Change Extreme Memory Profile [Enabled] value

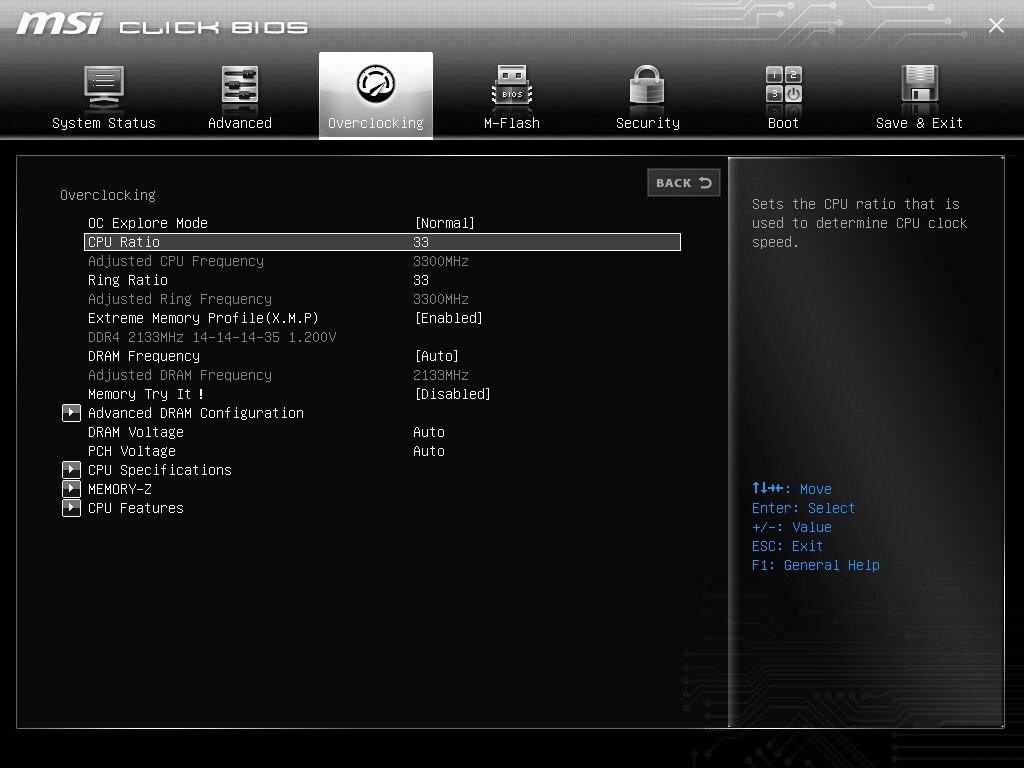pos(449,318)
